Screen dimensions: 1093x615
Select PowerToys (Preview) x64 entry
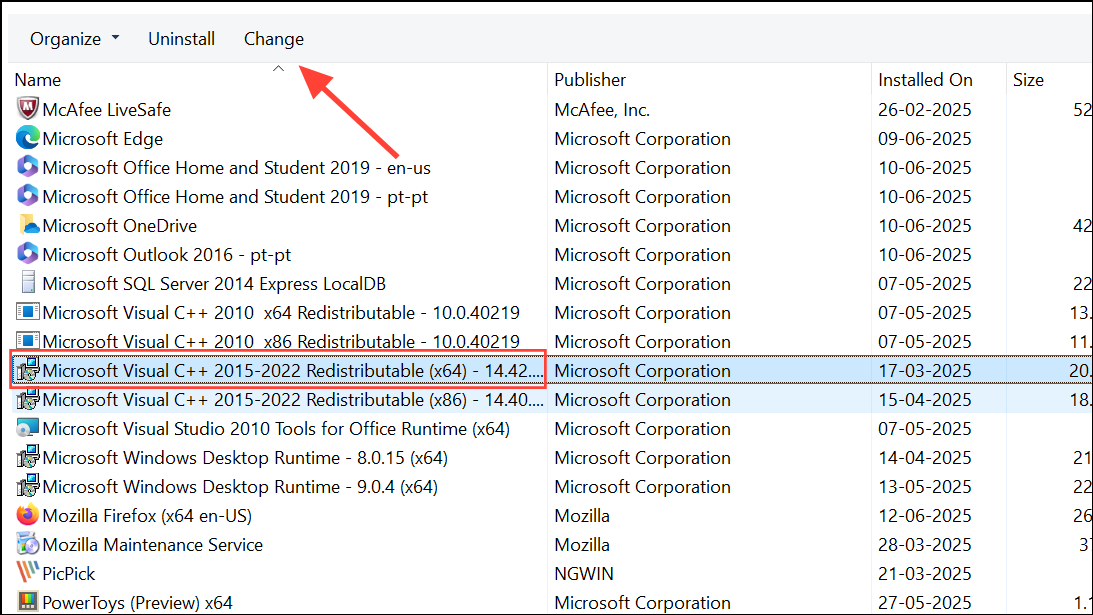tap(137, 602)
